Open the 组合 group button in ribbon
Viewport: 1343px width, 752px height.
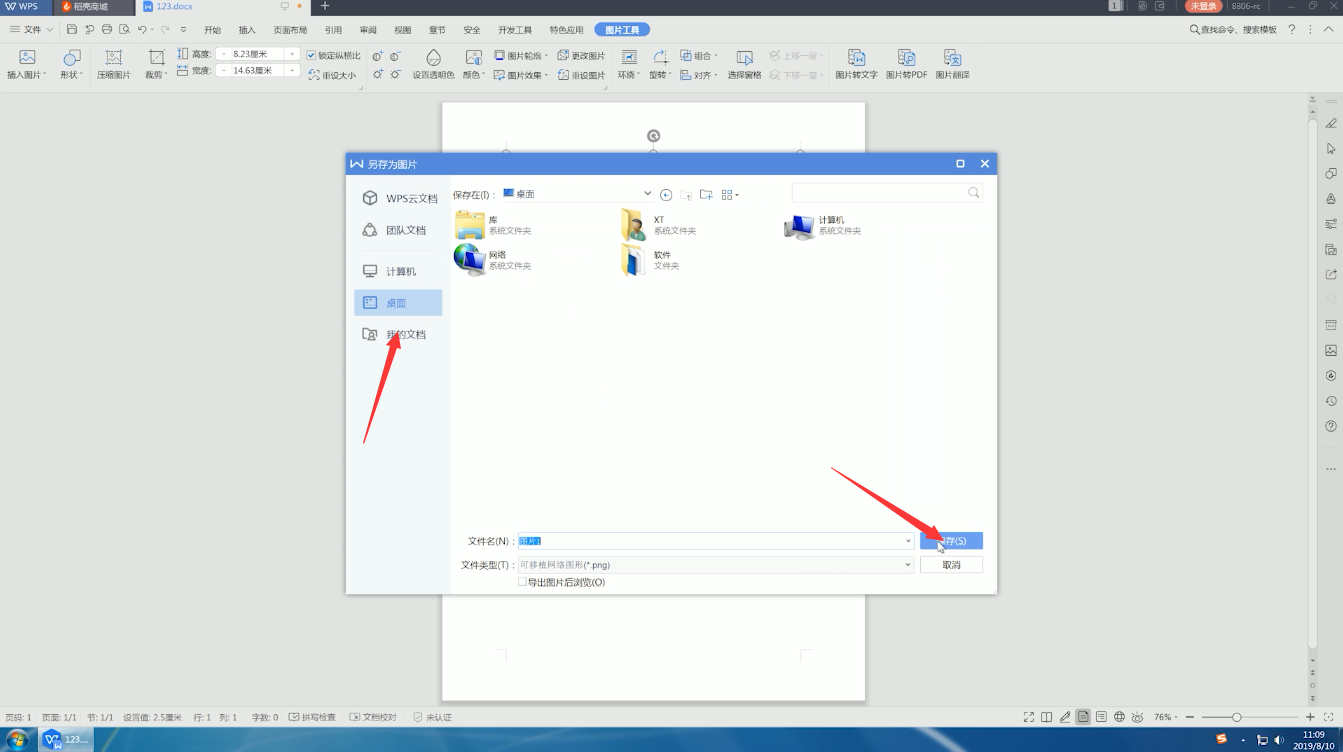pyautogui.click(x=697, y=56)
